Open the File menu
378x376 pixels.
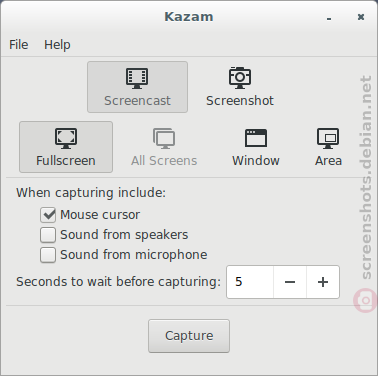click(x=19, y=45)
